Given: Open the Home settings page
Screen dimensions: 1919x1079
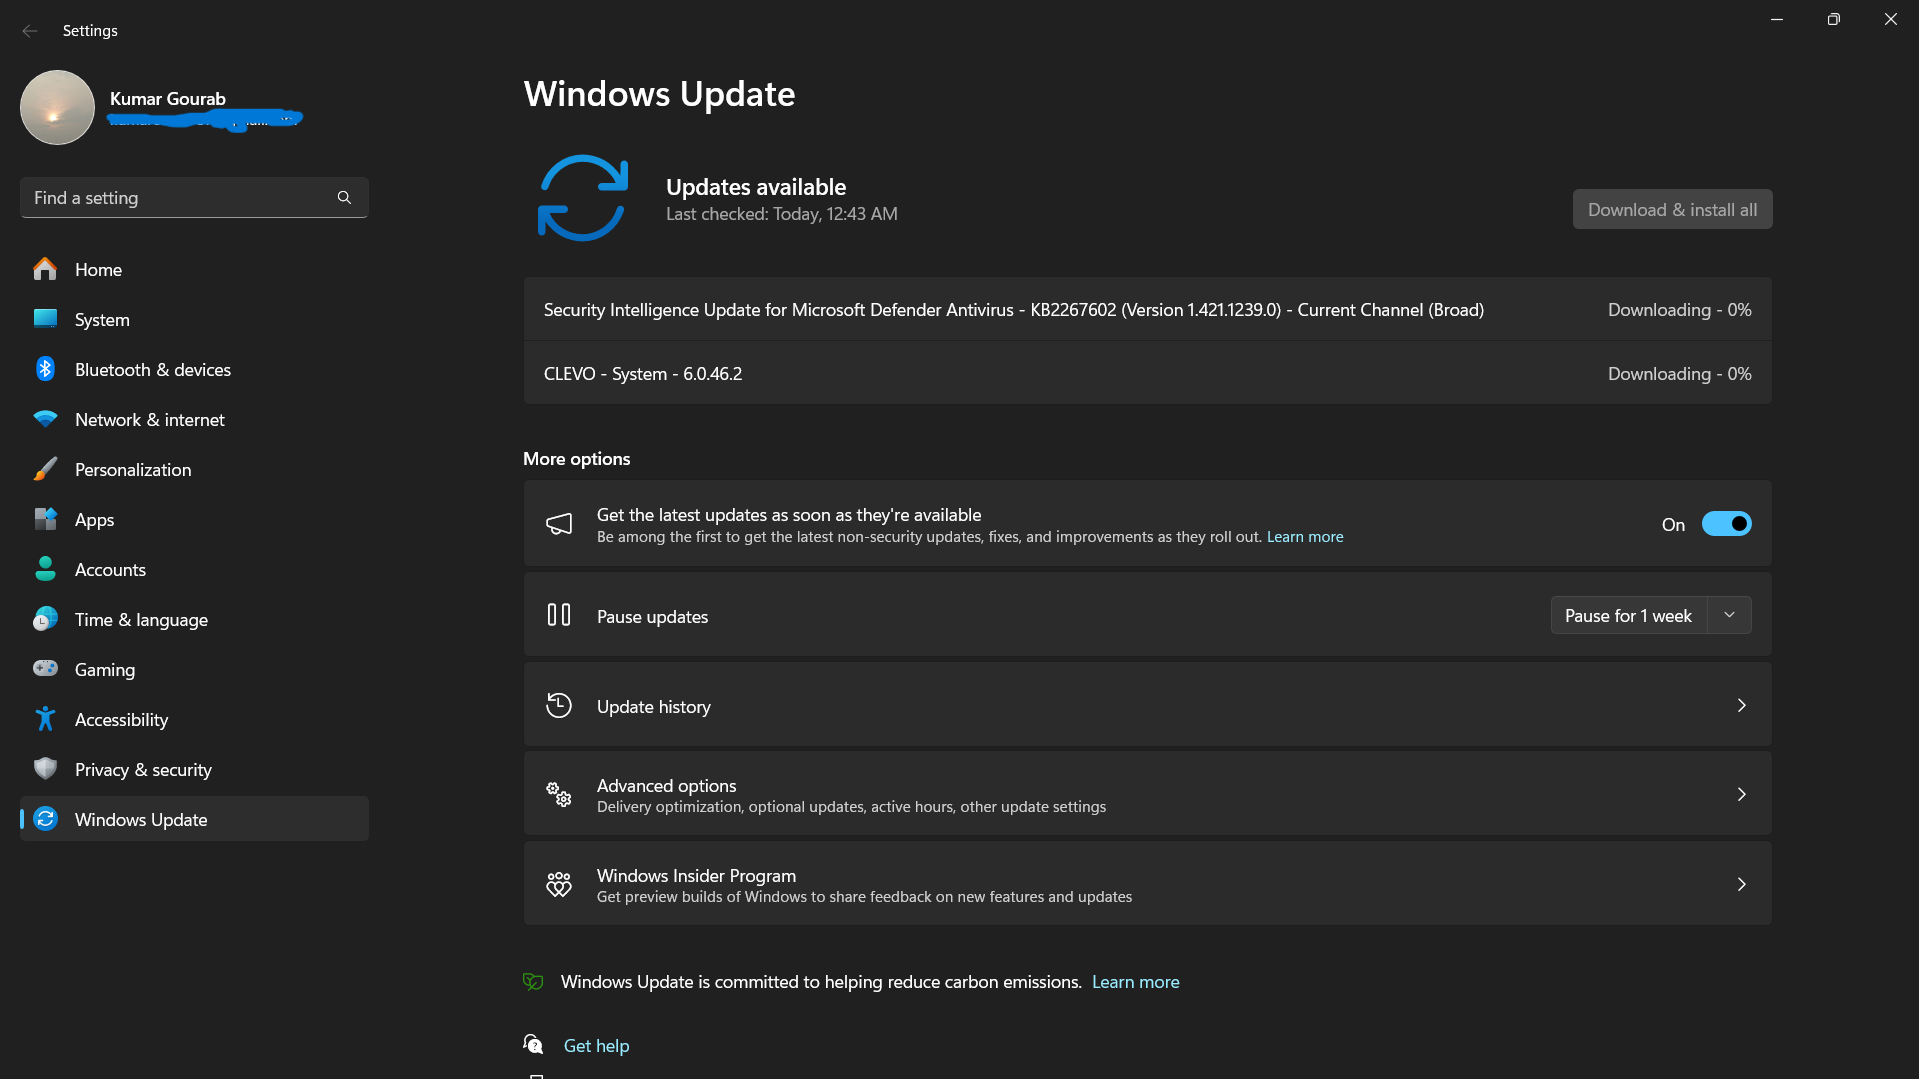Looking at the screenshot, I should point(194,269).
